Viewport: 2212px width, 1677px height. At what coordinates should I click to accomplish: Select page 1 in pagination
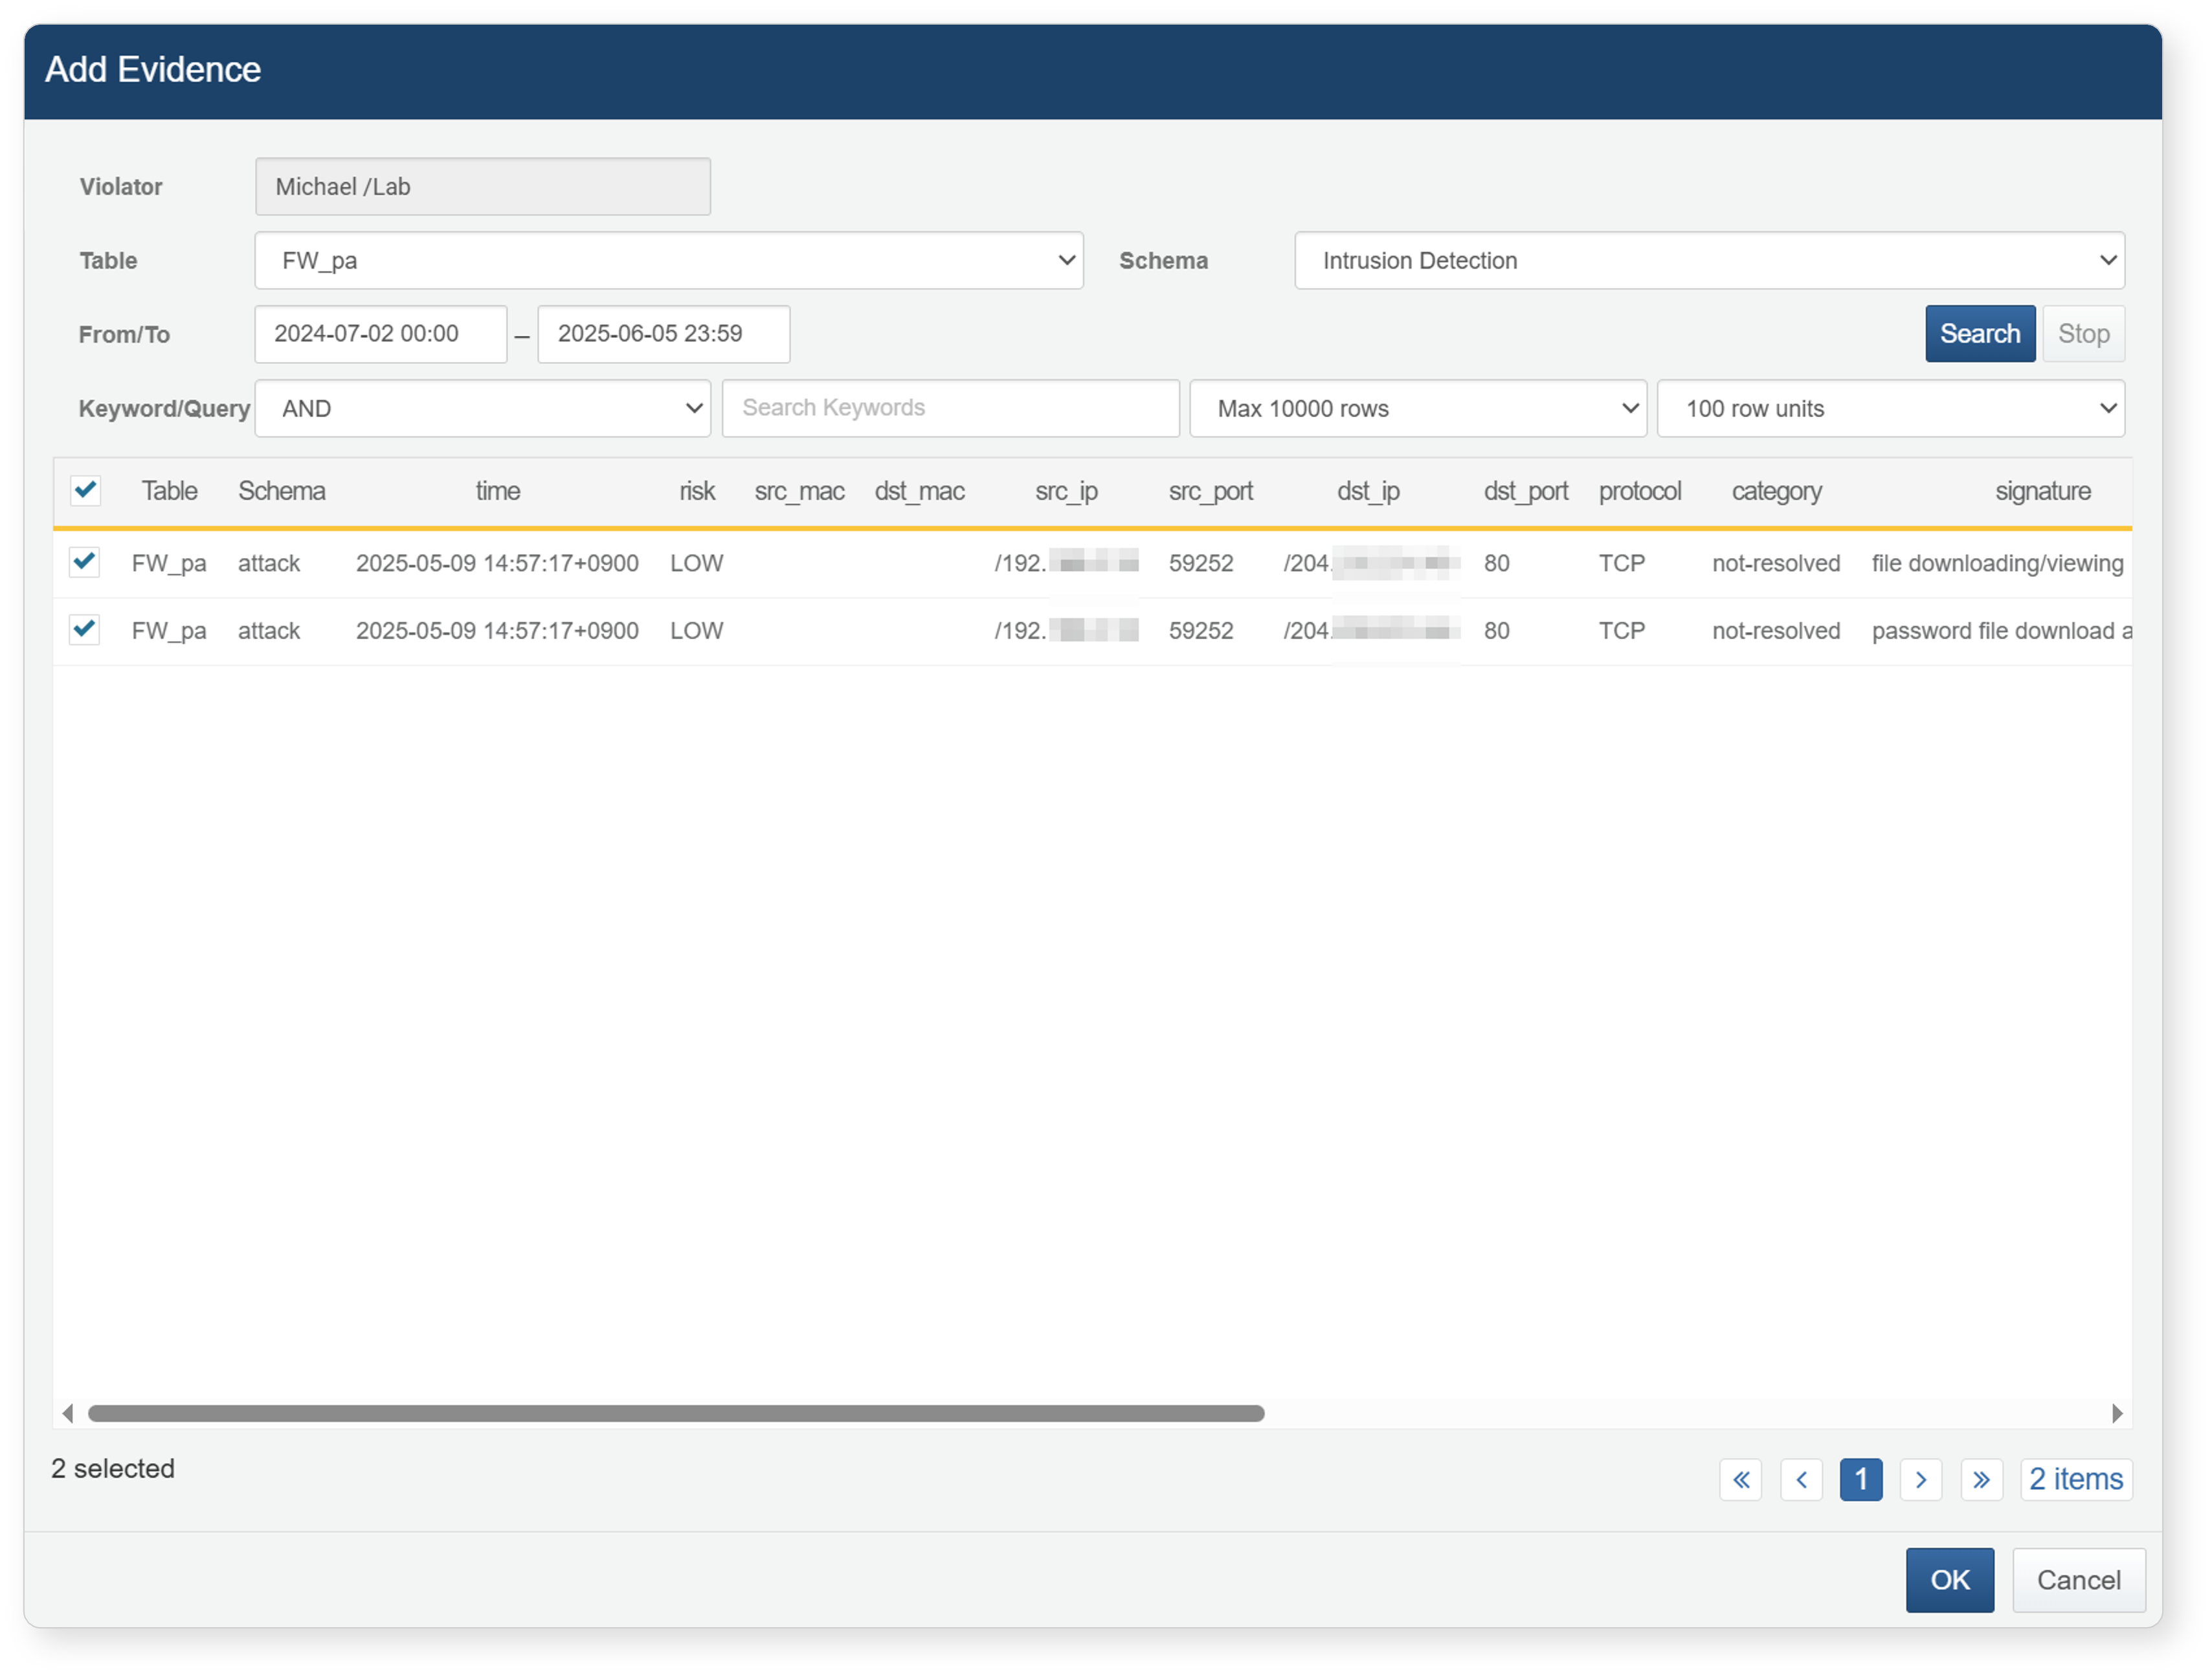click(1861, 1479)
